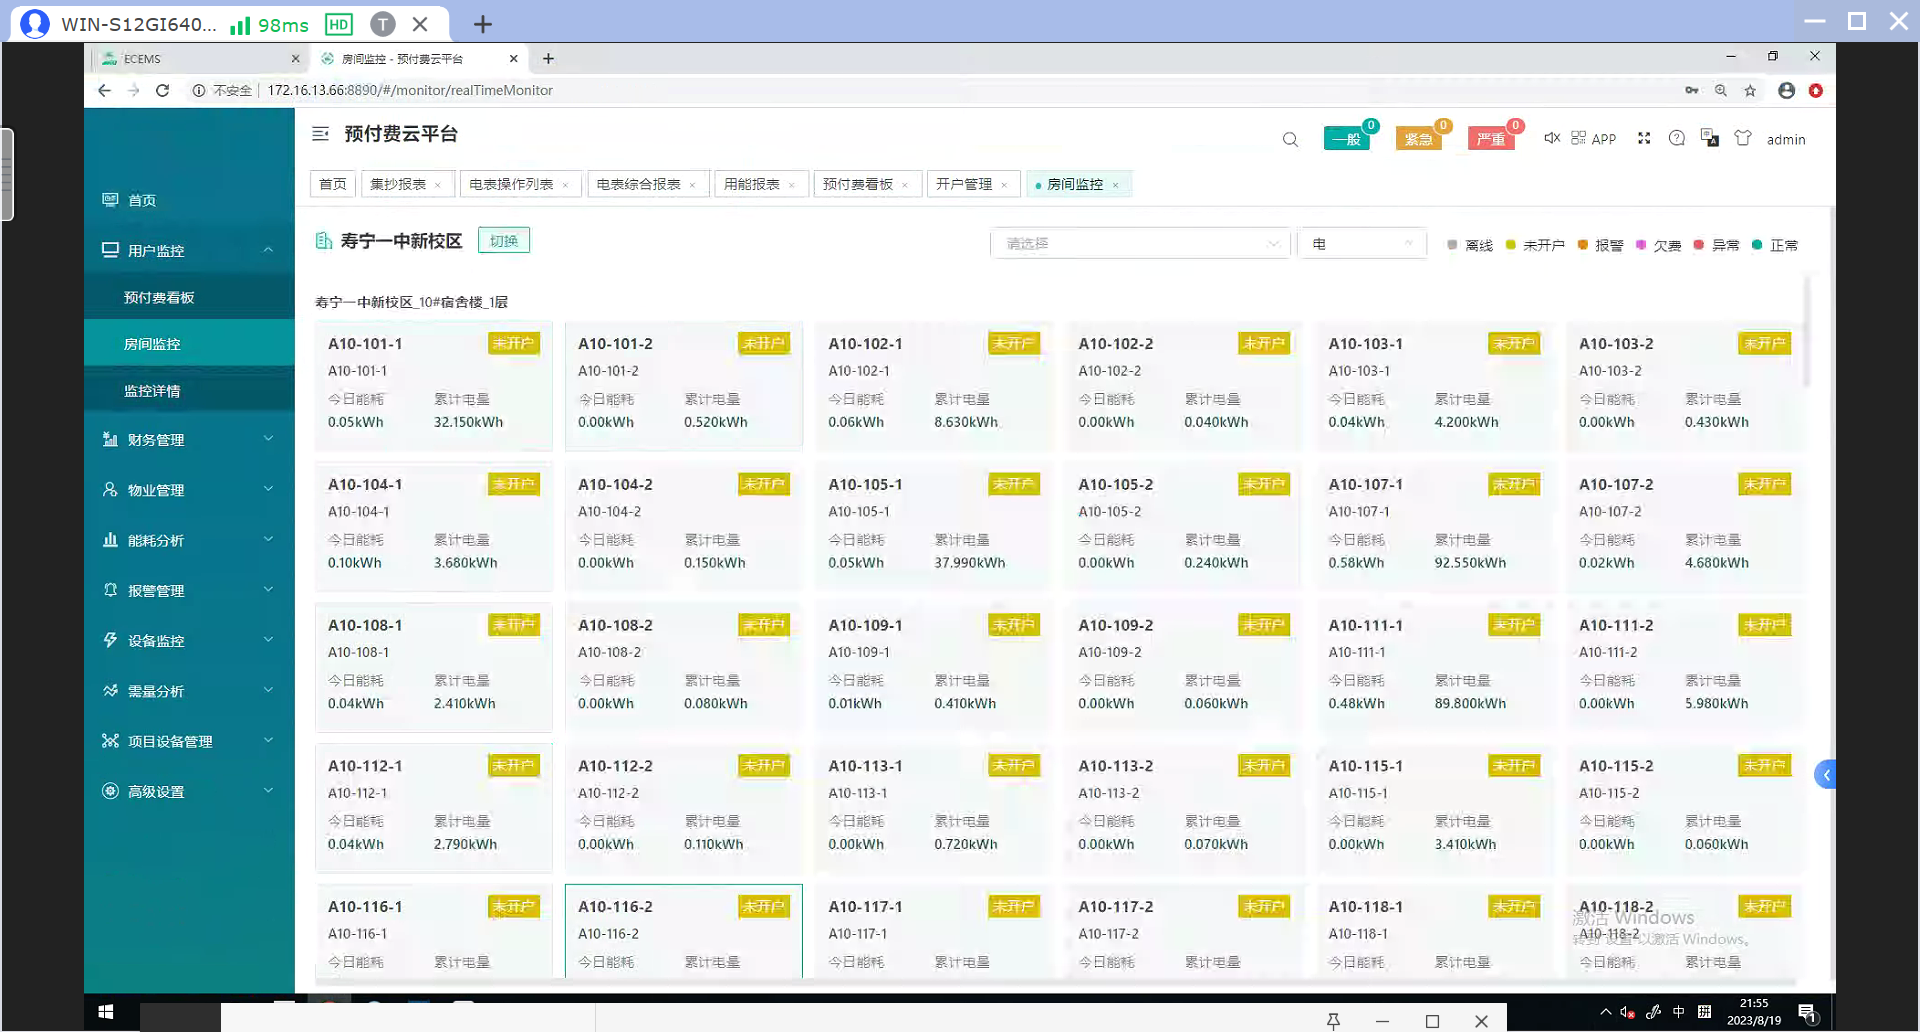Image resolution: width=1920 pixels, height=1032 pixels.
Task: Toggle the sidebar collapse hamburger icon
Action: tap(320, 134)
